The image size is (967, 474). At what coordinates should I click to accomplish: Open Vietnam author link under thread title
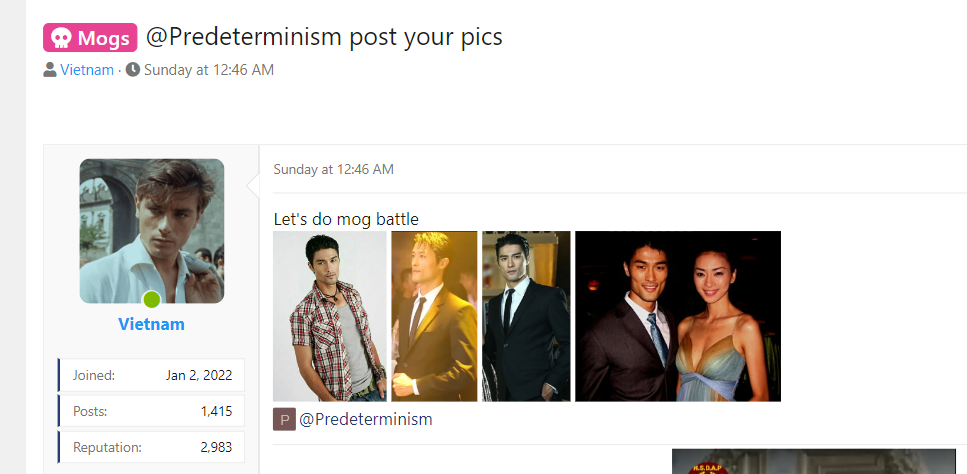click(87, 70)
